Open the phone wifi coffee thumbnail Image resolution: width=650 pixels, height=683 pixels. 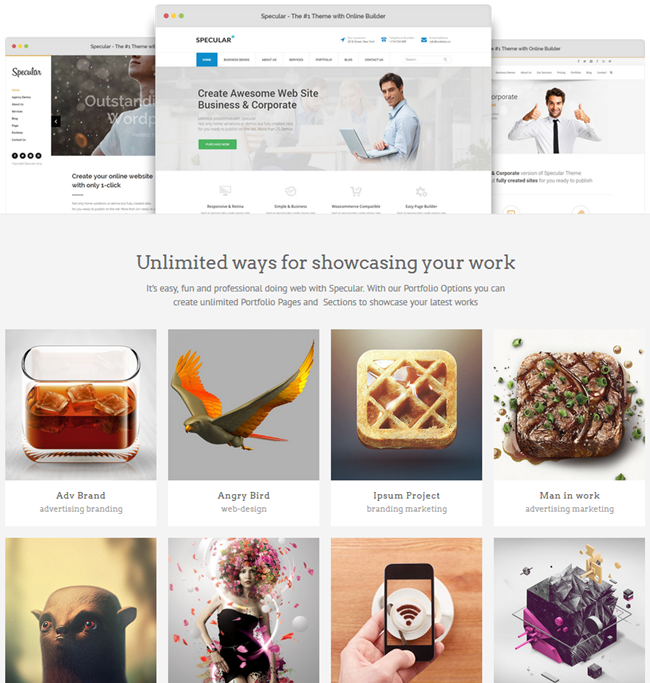point(406,610)
